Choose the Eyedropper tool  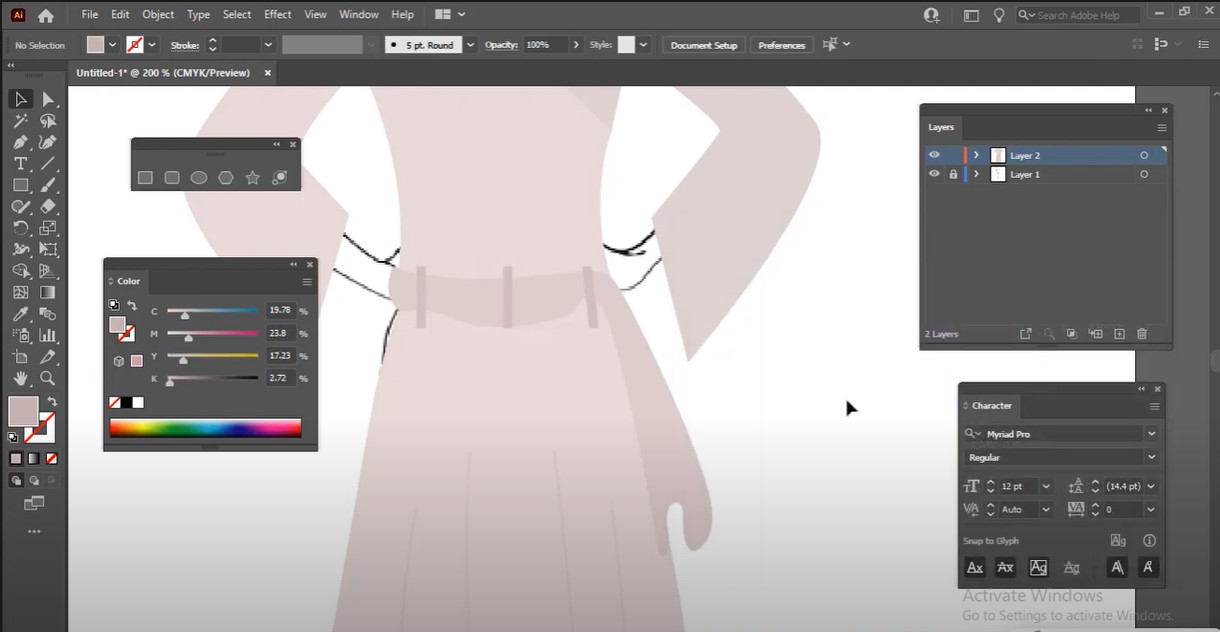point(20,314)
